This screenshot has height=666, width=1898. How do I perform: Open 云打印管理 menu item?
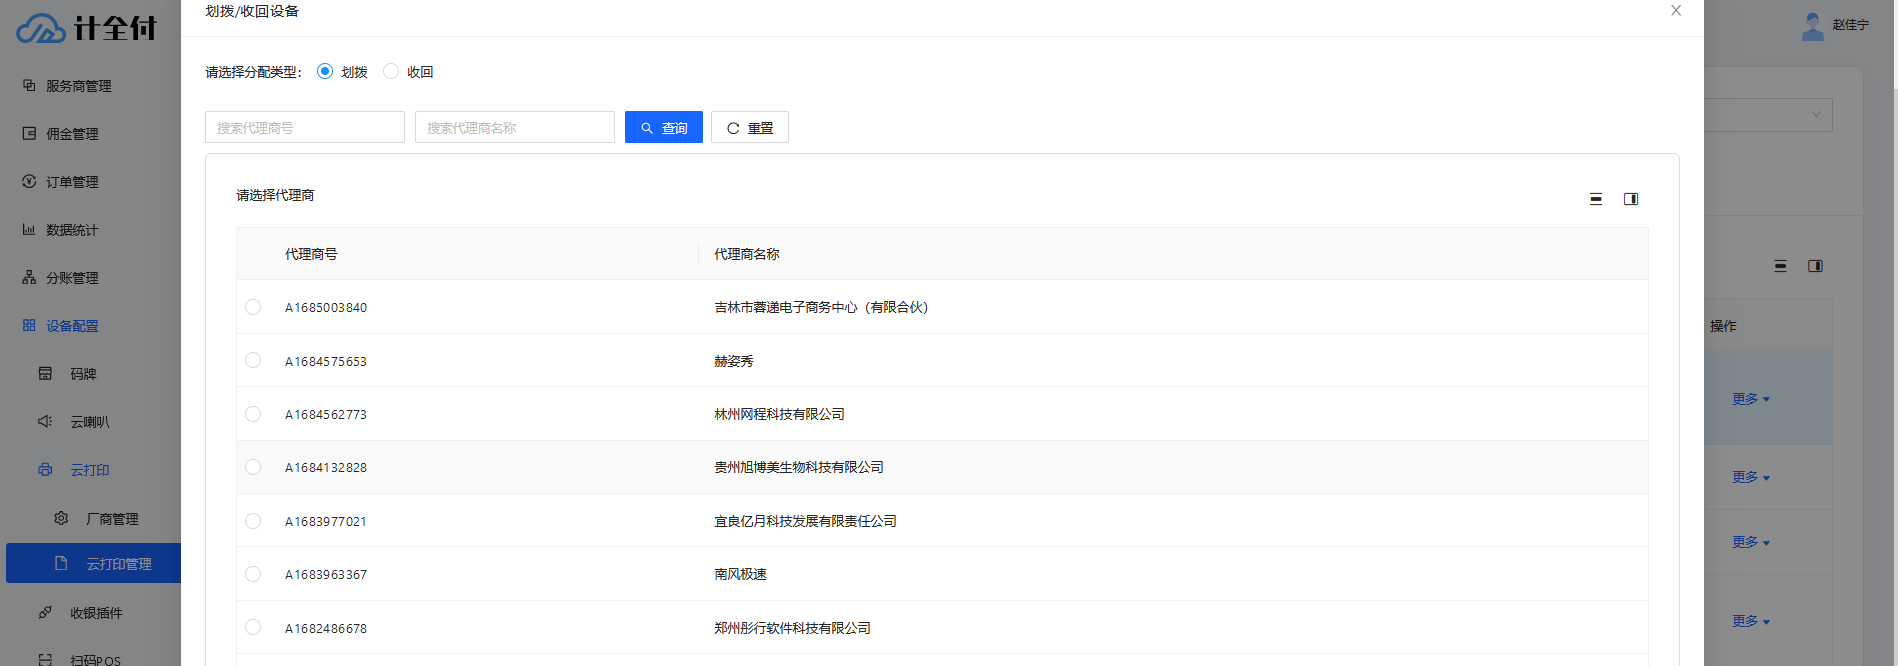pyautogui.click(x=118, y=564)
